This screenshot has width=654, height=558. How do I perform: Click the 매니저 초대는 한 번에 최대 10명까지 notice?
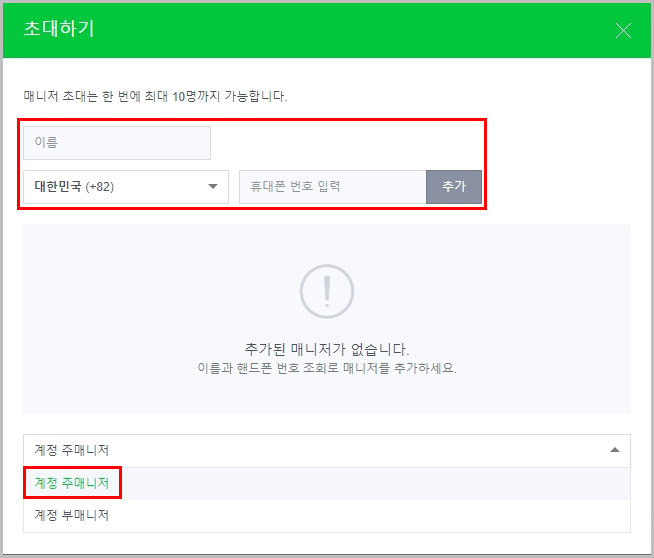click(x=155, y=96)
